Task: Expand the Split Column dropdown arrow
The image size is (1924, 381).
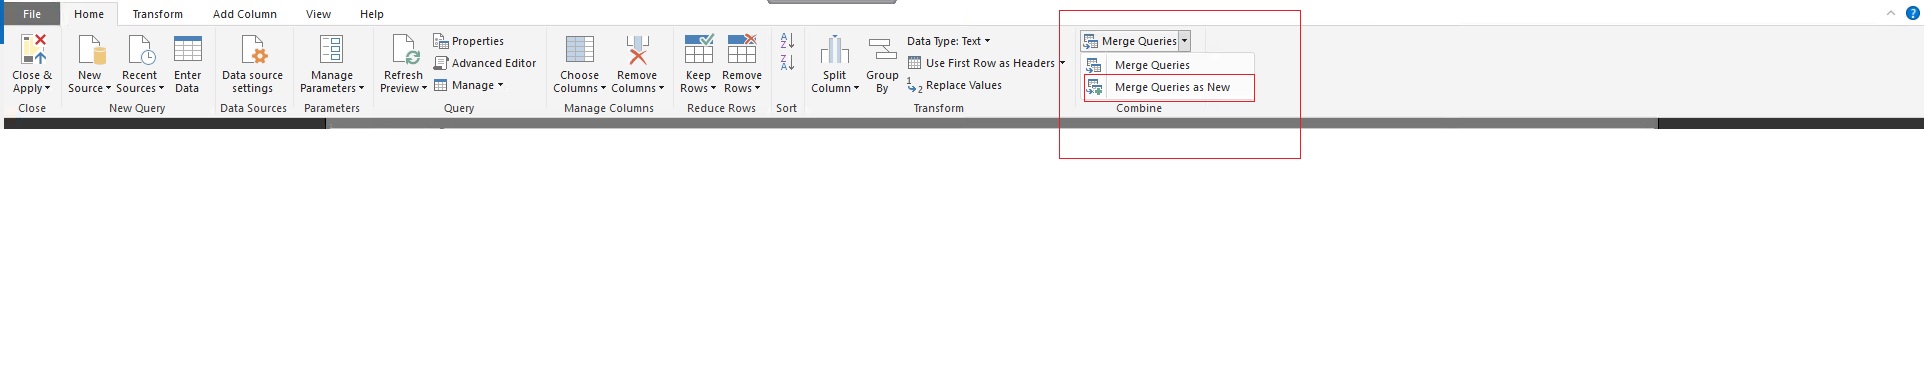Action: 856,89
